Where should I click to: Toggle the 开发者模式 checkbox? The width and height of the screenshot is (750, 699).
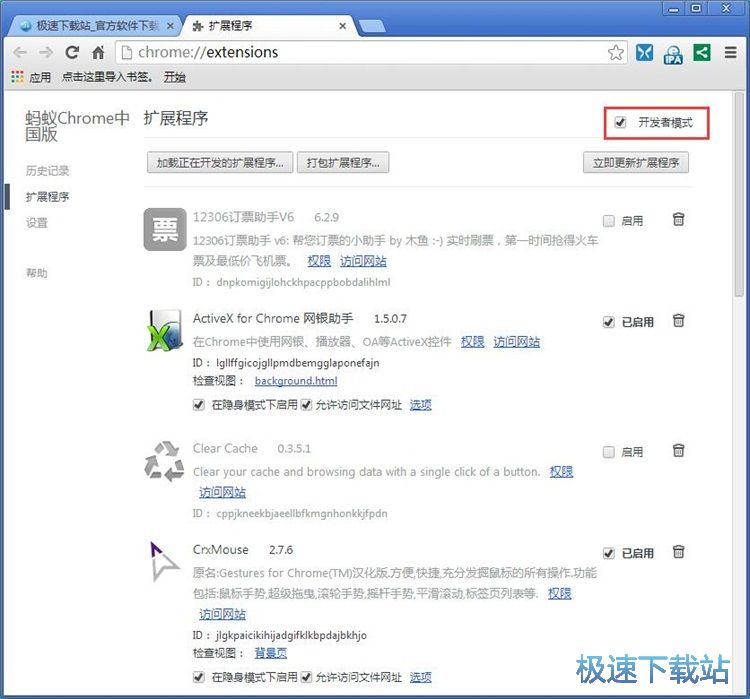[621, 122]
